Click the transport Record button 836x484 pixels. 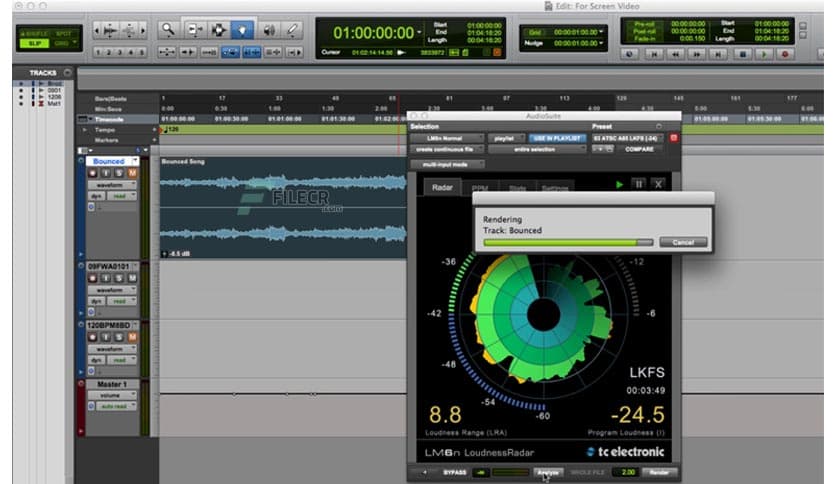(785, 54)
